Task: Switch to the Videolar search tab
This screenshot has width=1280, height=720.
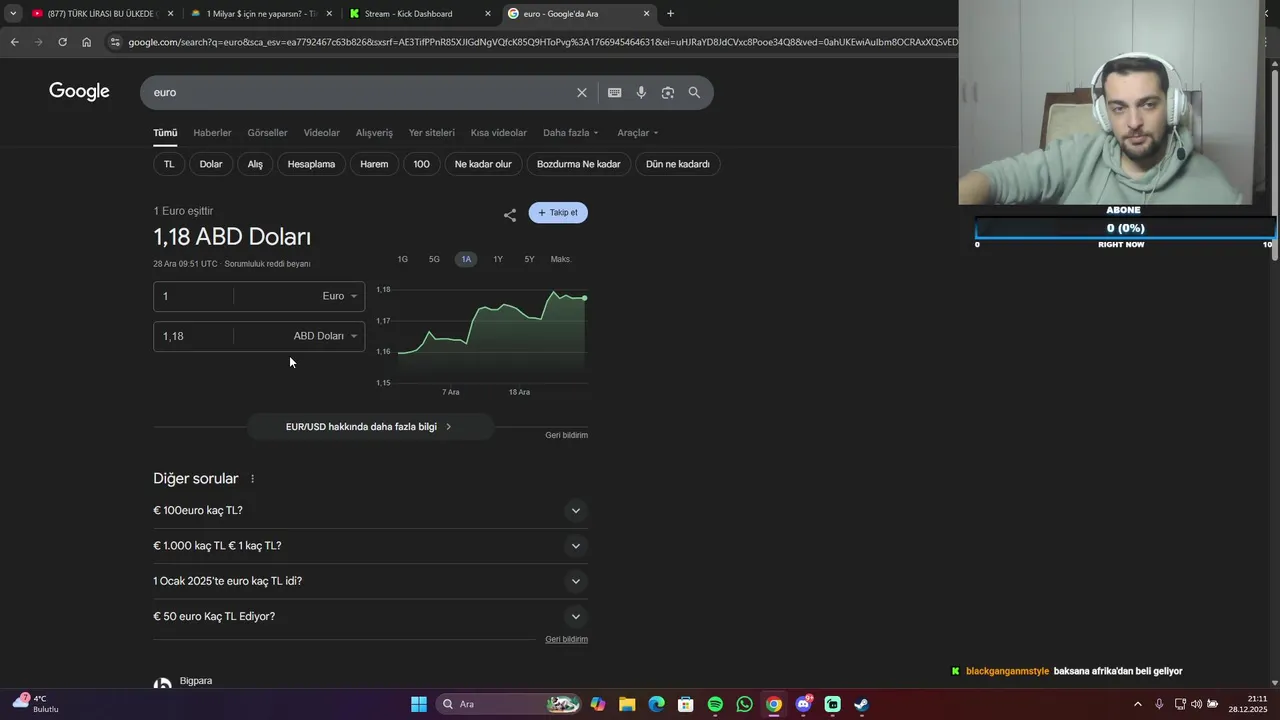Action: [x=322, y=133]
